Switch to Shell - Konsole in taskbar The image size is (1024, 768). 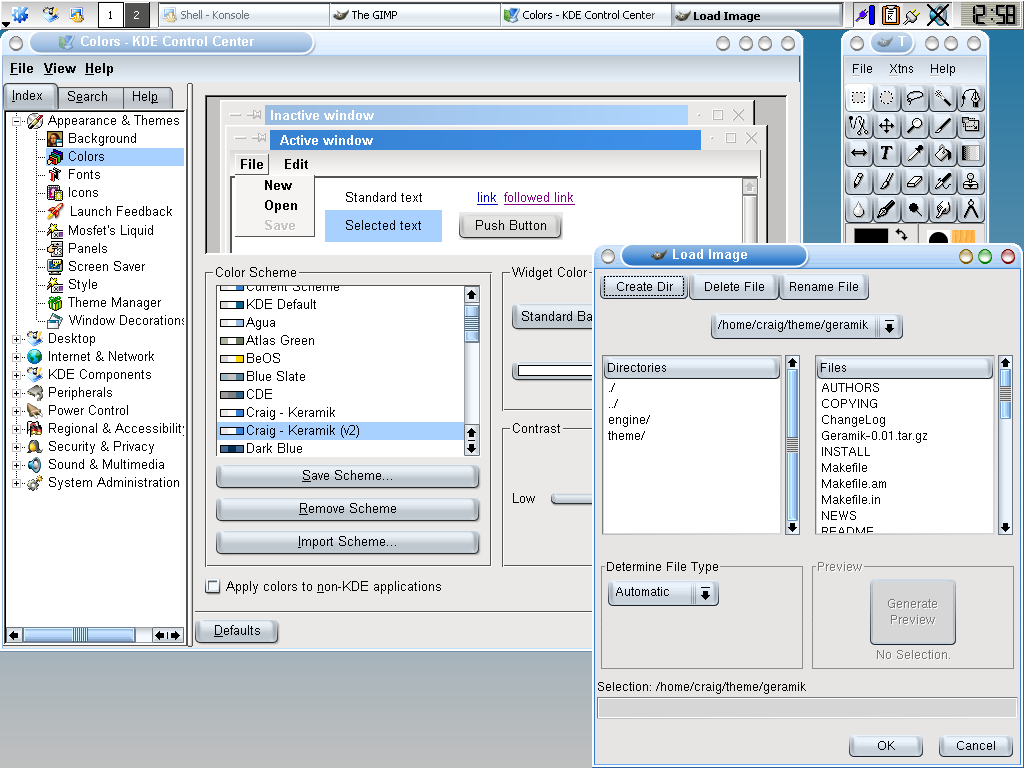tap(243, 15)
